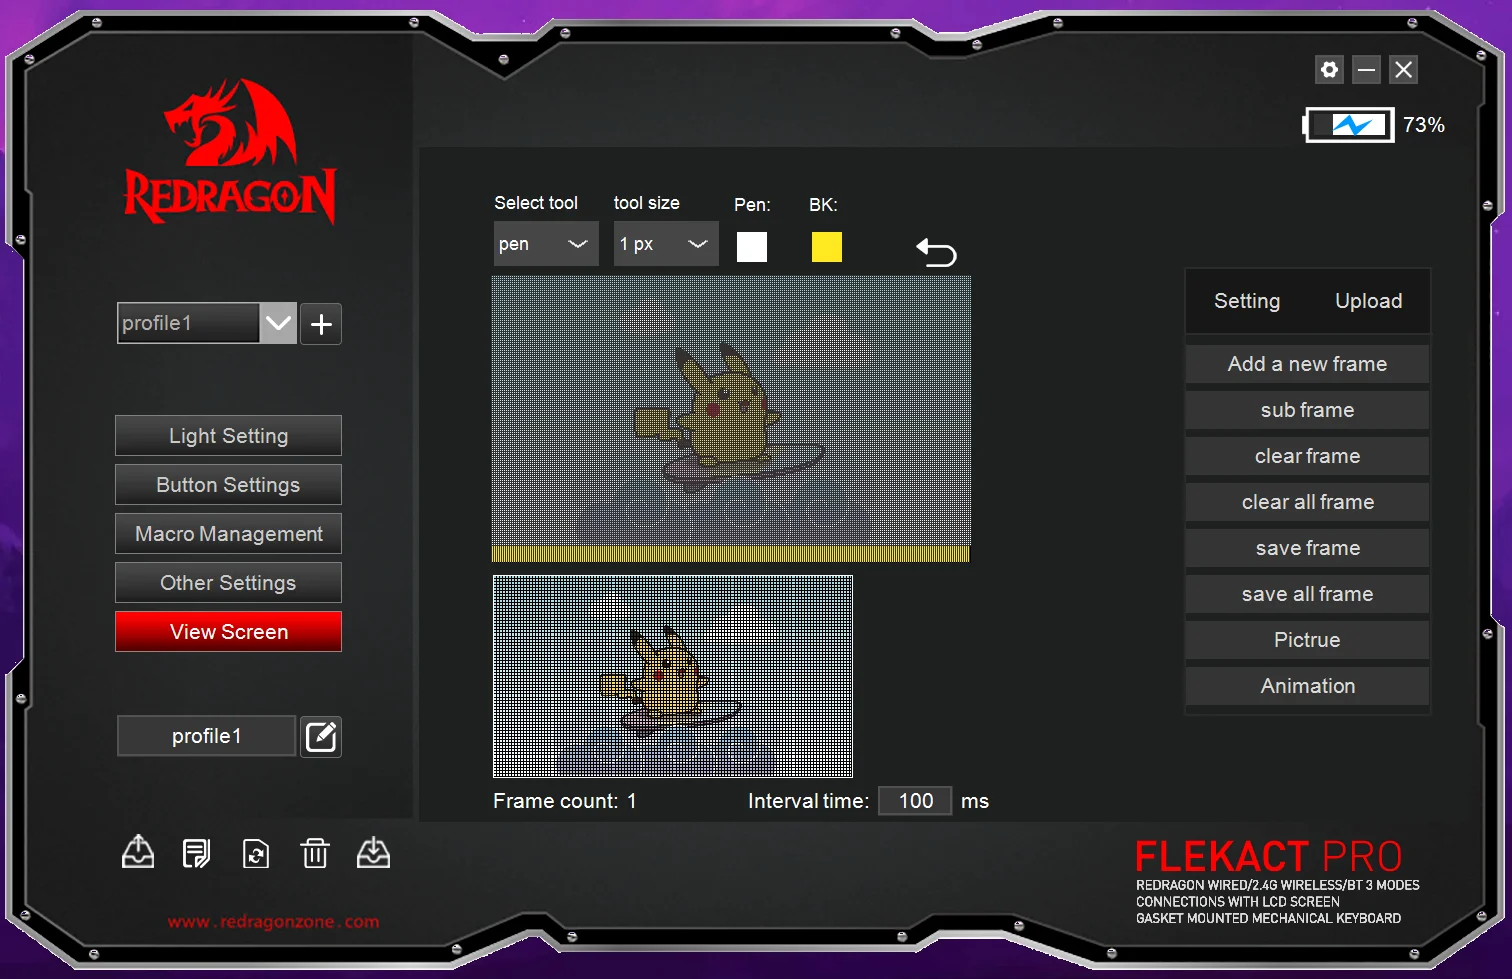This screenshot has height=979, width=1512.
Task: Click the FLEKACT PRO title text
Action: 1269,857
